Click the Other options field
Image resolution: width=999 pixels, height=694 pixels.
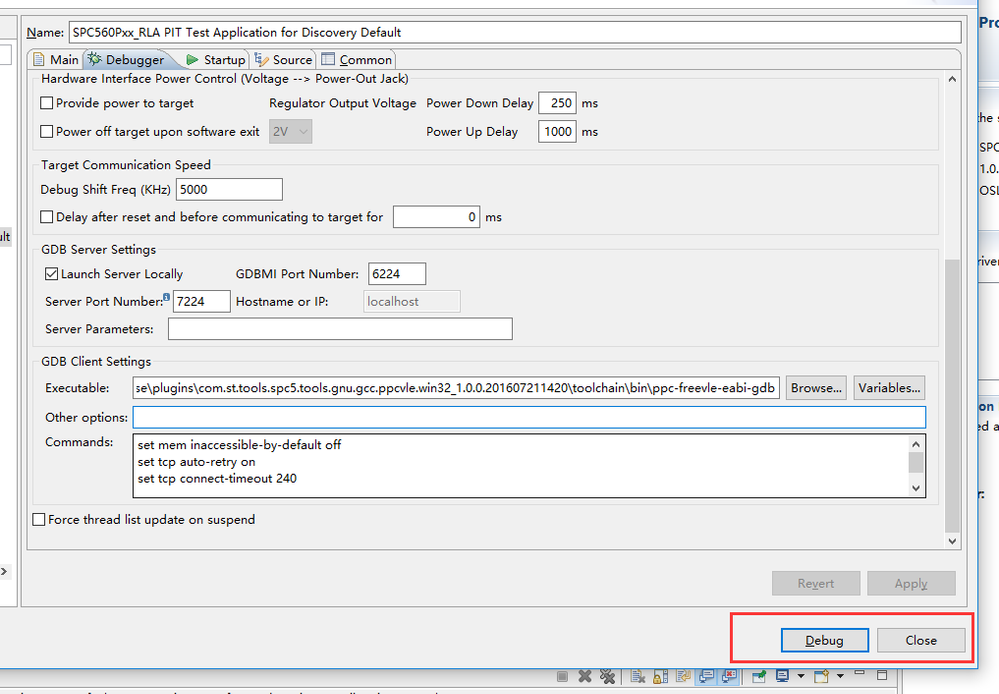tap(529, 417)
